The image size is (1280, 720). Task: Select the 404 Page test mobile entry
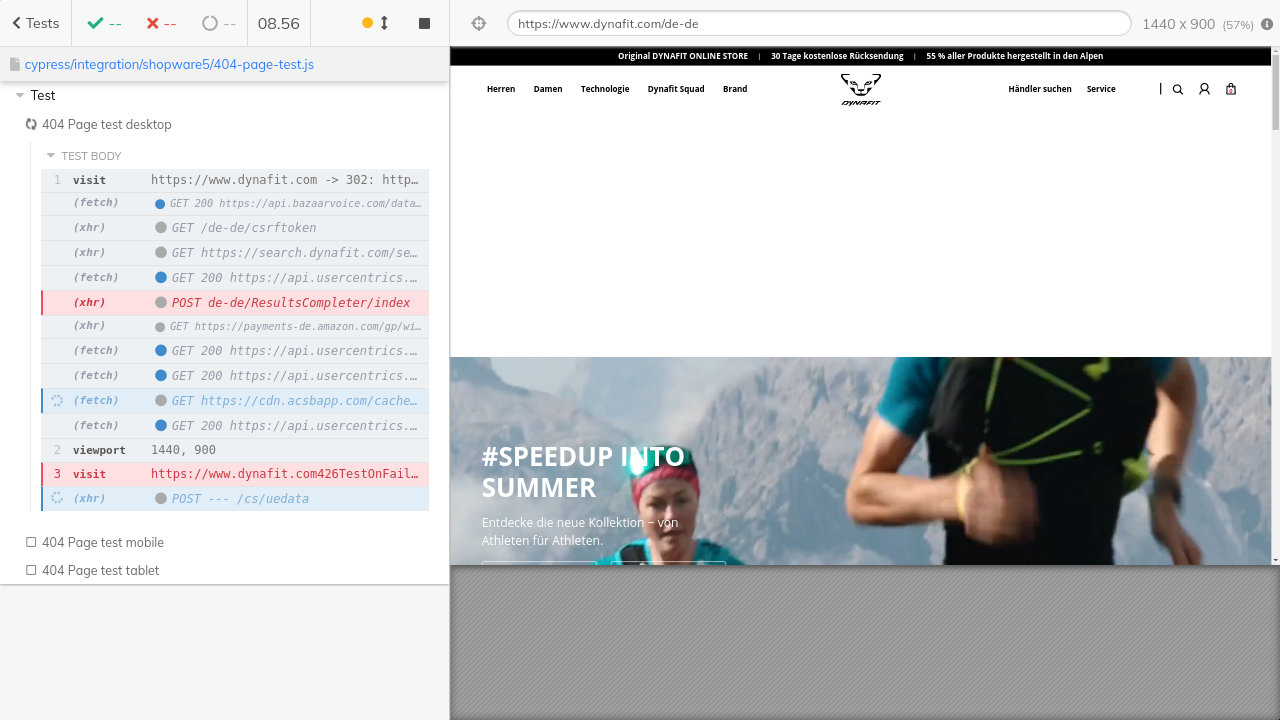pos(102,542)
